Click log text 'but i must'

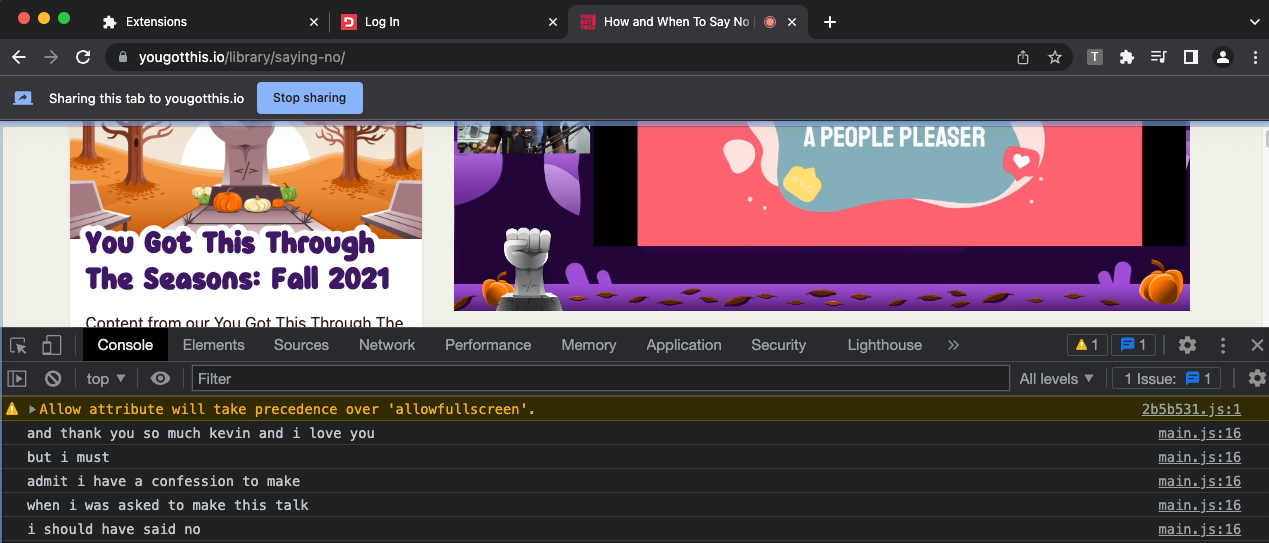click(x=68, y=457)
